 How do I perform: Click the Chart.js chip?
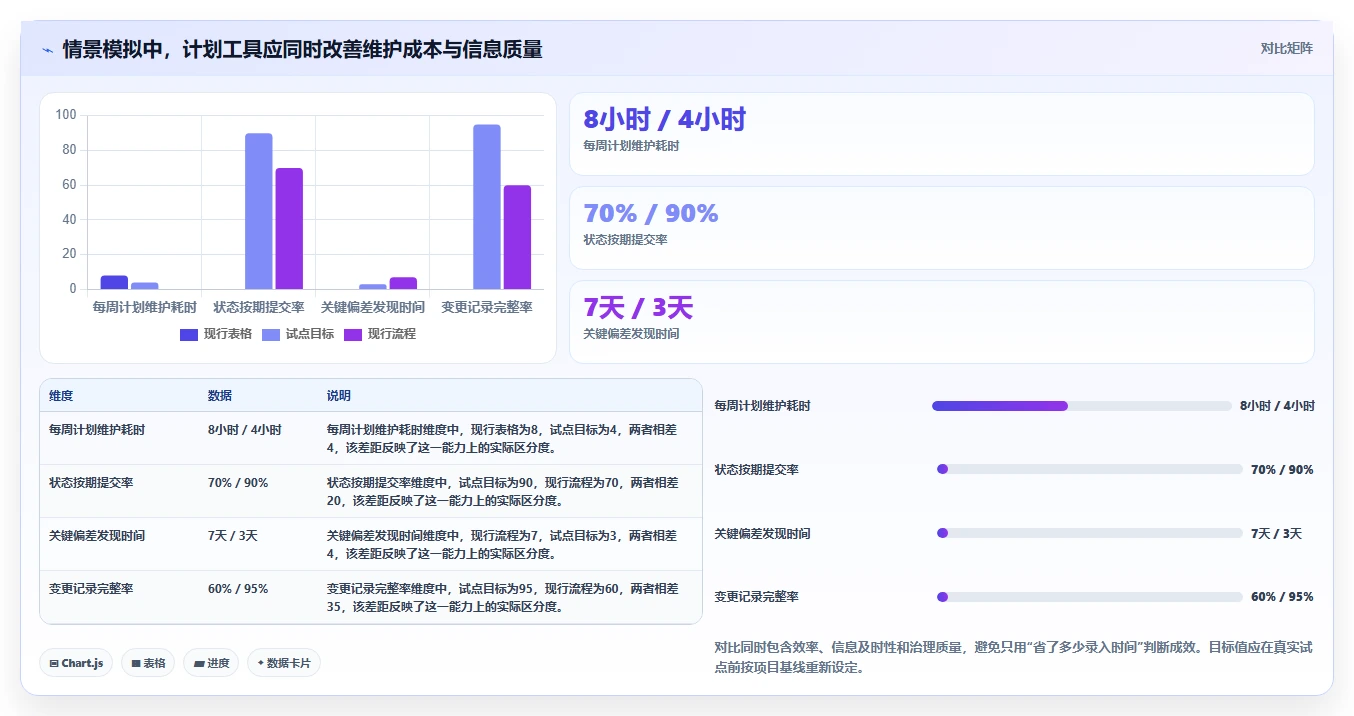[x=76, y=663]
